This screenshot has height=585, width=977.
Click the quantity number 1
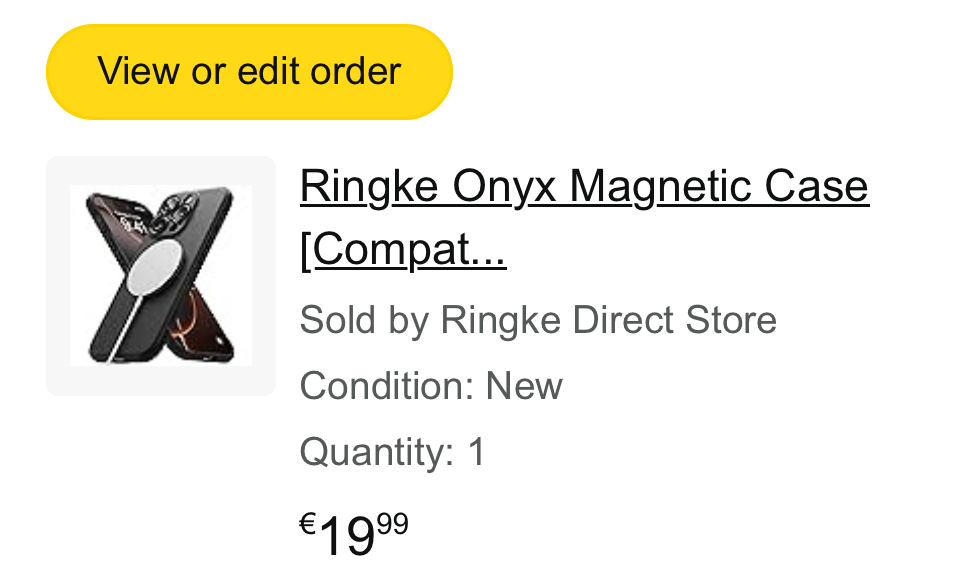477,452
